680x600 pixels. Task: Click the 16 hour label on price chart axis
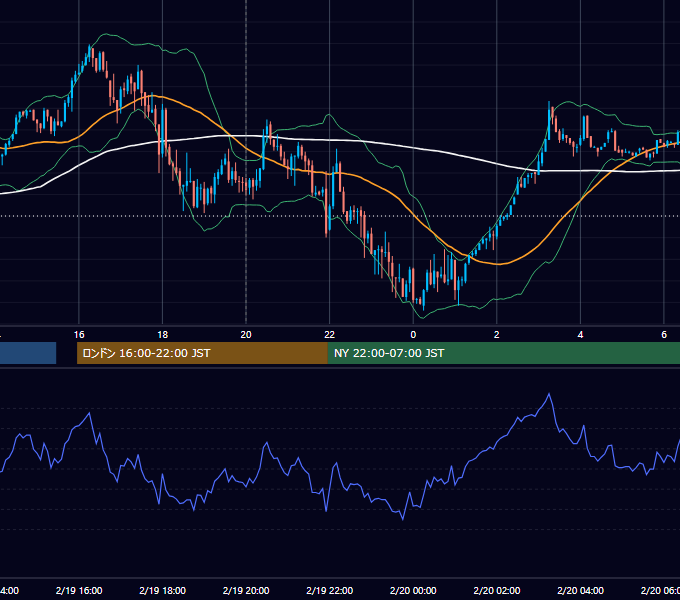[79, 335]
